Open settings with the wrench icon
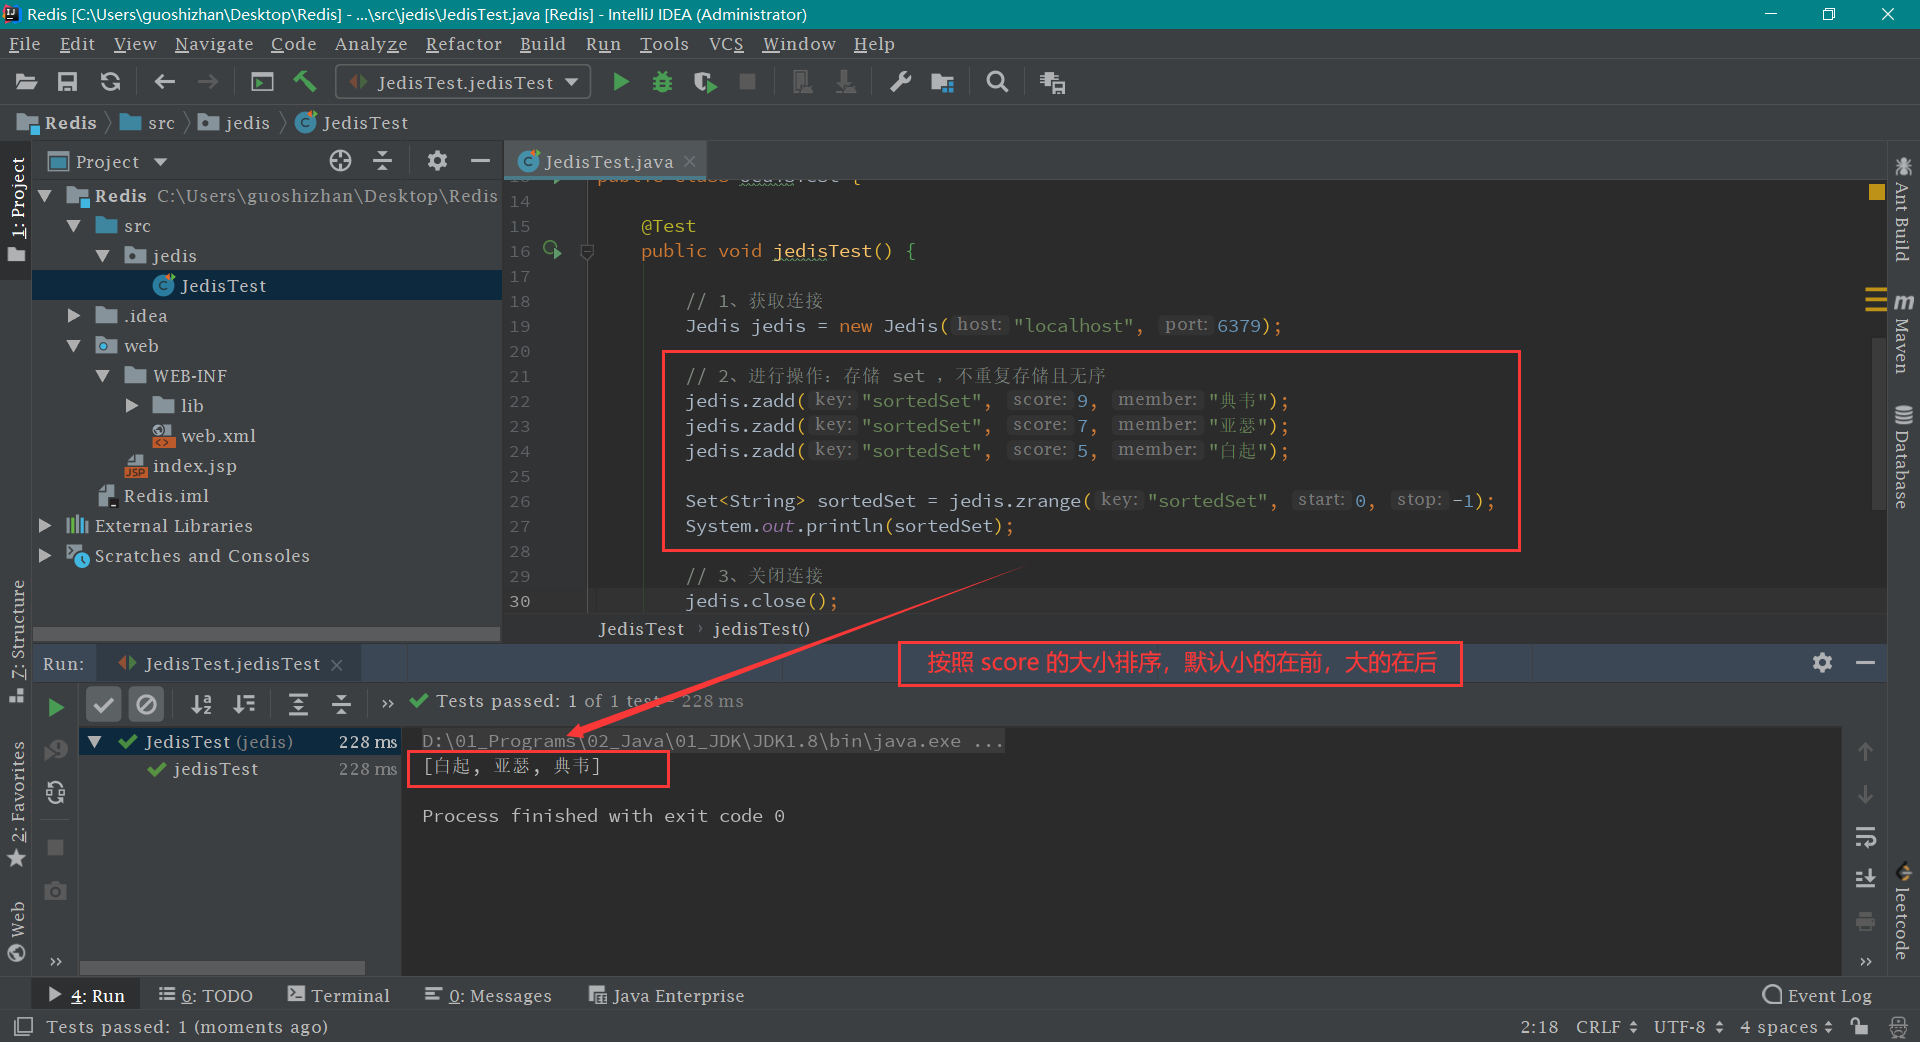 pos(900,82)
